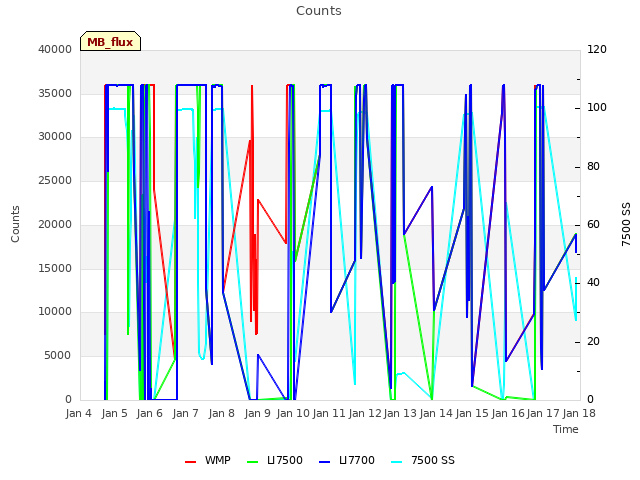The height and width of the screenshot is (480, 640).
Task: Click the 30000 left axis value
Action: (x=55, y=137)
